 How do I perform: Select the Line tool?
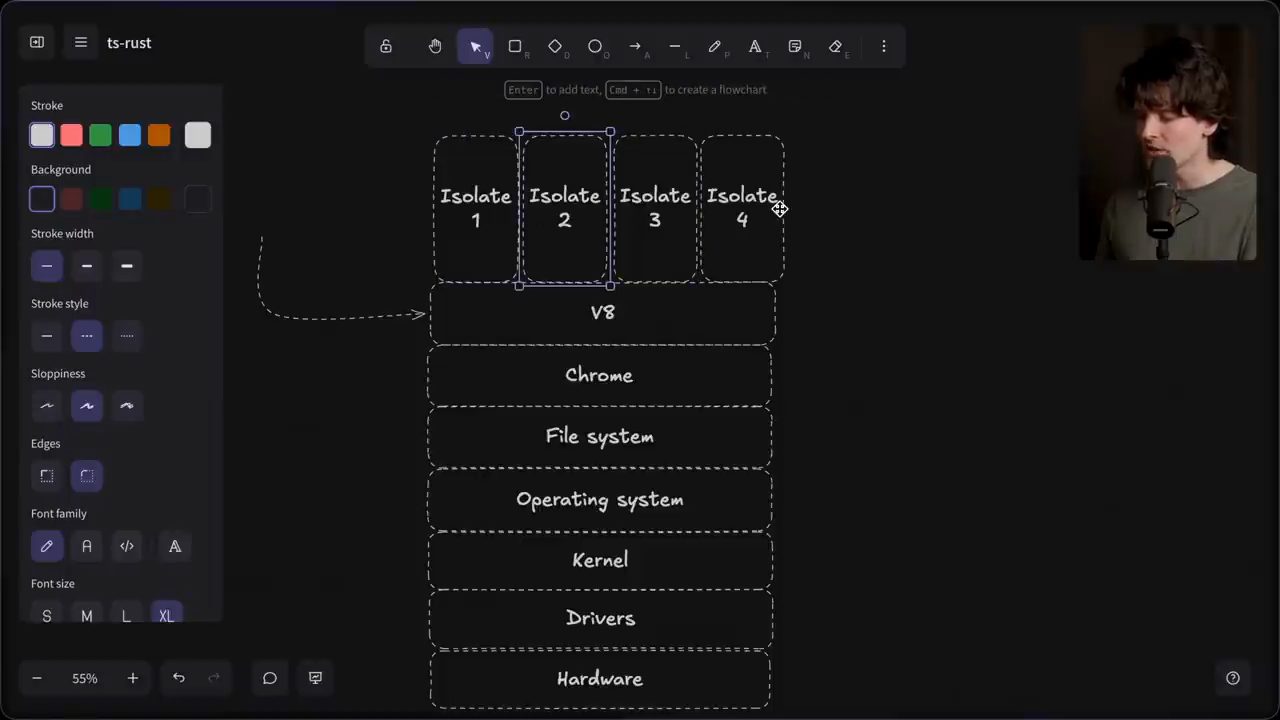click(x=675, y=46)
